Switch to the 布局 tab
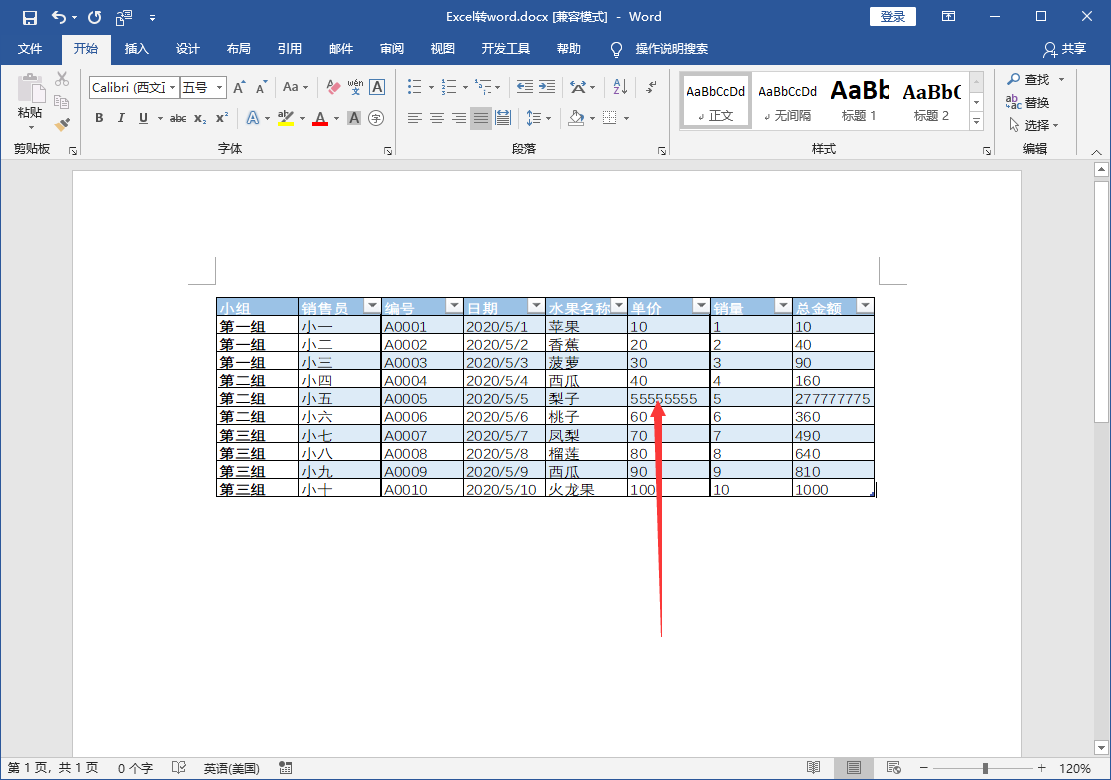The image size is (1111, 780). pos(239,49)
